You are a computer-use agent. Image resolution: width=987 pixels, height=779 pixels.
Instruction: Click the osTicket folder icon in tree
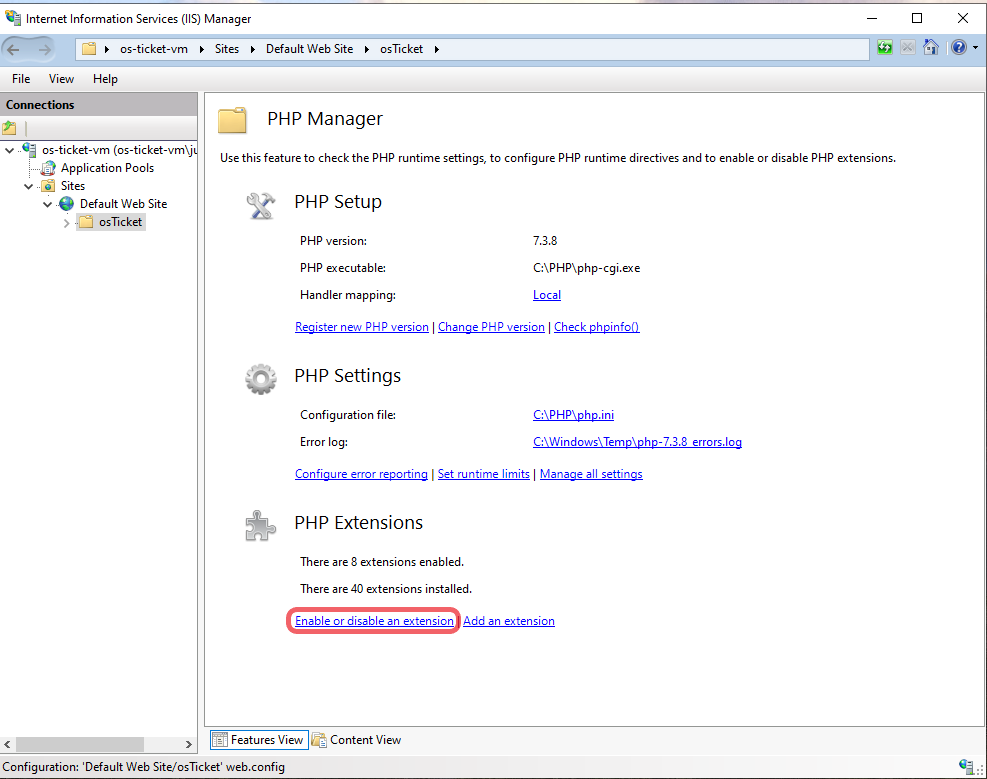(x=86, y=221)
